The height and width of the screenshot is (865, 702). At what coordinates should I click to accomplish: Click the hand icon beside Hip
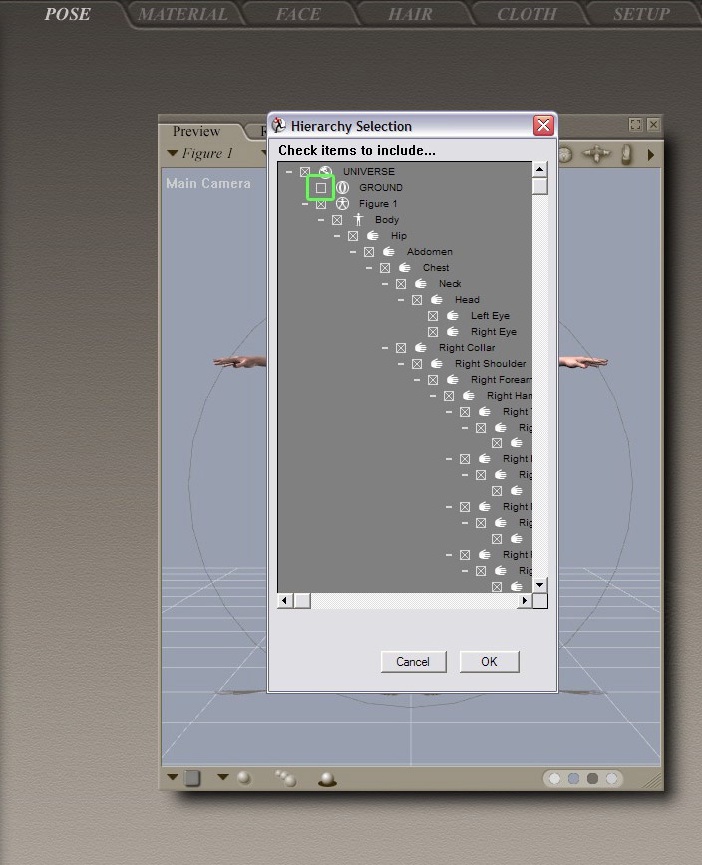coord(373,236)
